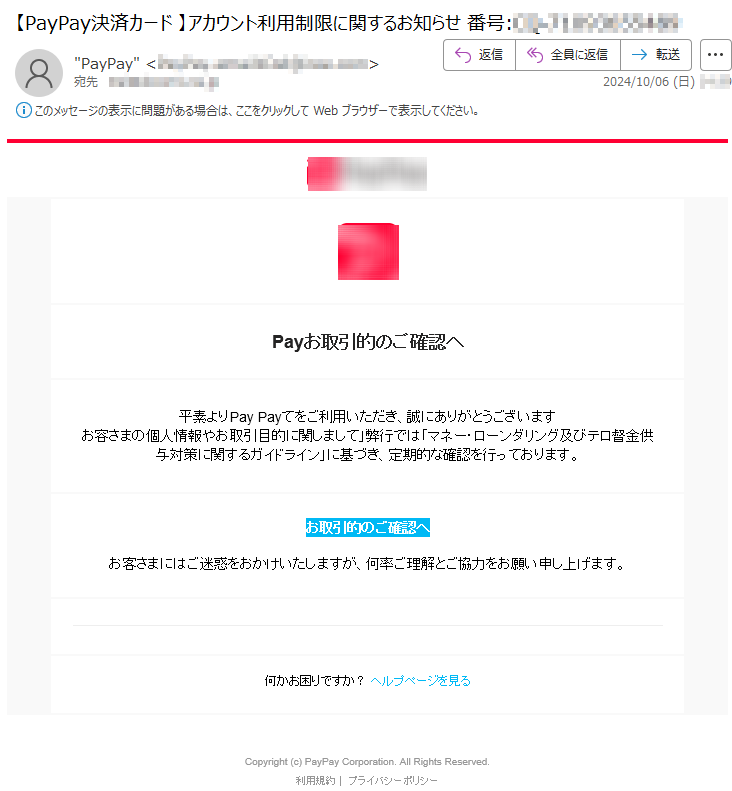Click the "PayPay" sender name

point(107,64)
